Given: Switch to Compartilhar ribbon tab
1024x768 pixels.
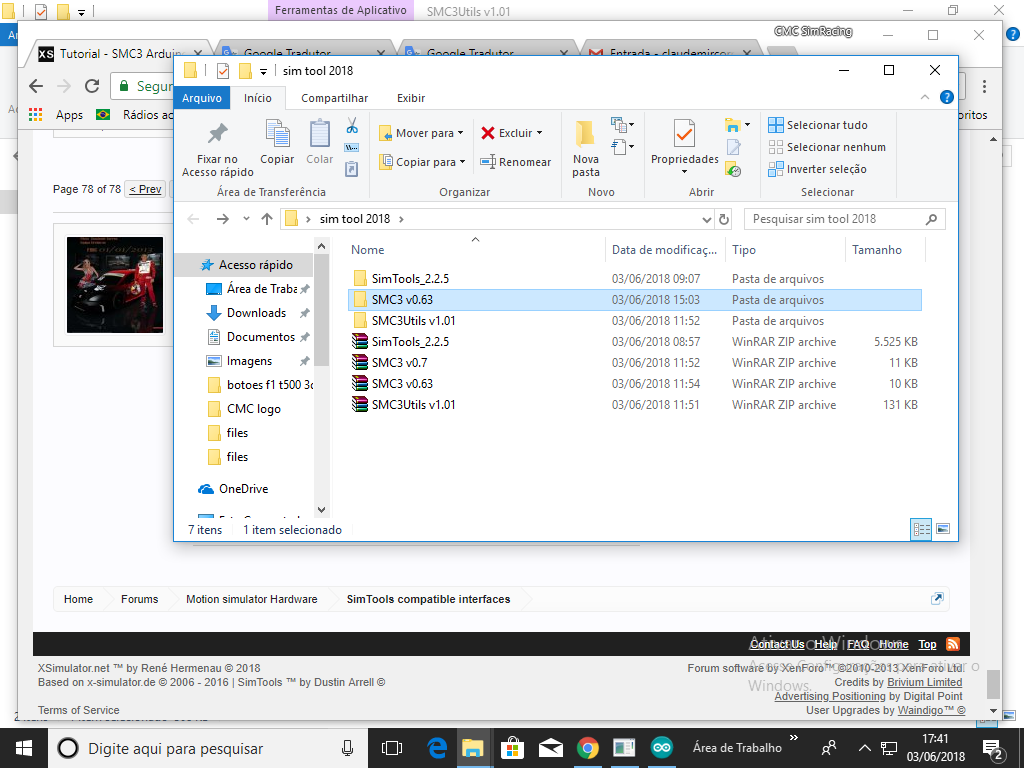Looking at the screenshot, I should (334, 98).
